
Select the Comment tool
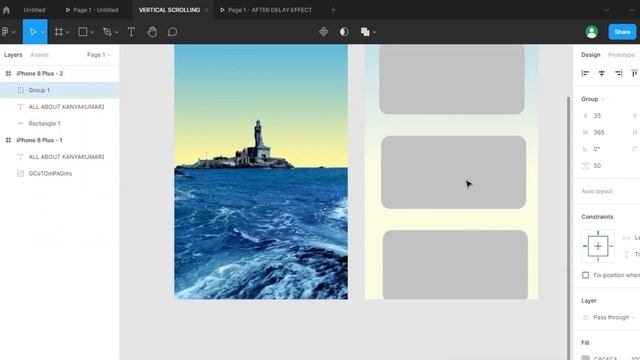click(x=172, y=32)
